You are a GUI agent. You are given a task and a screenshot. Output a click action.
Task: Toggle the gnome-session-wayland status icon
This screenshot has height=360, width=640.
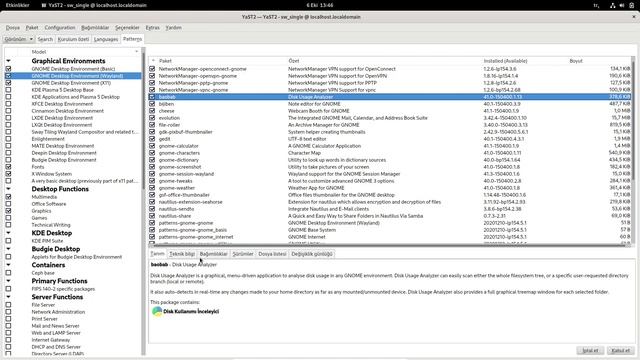pos(152,174)
